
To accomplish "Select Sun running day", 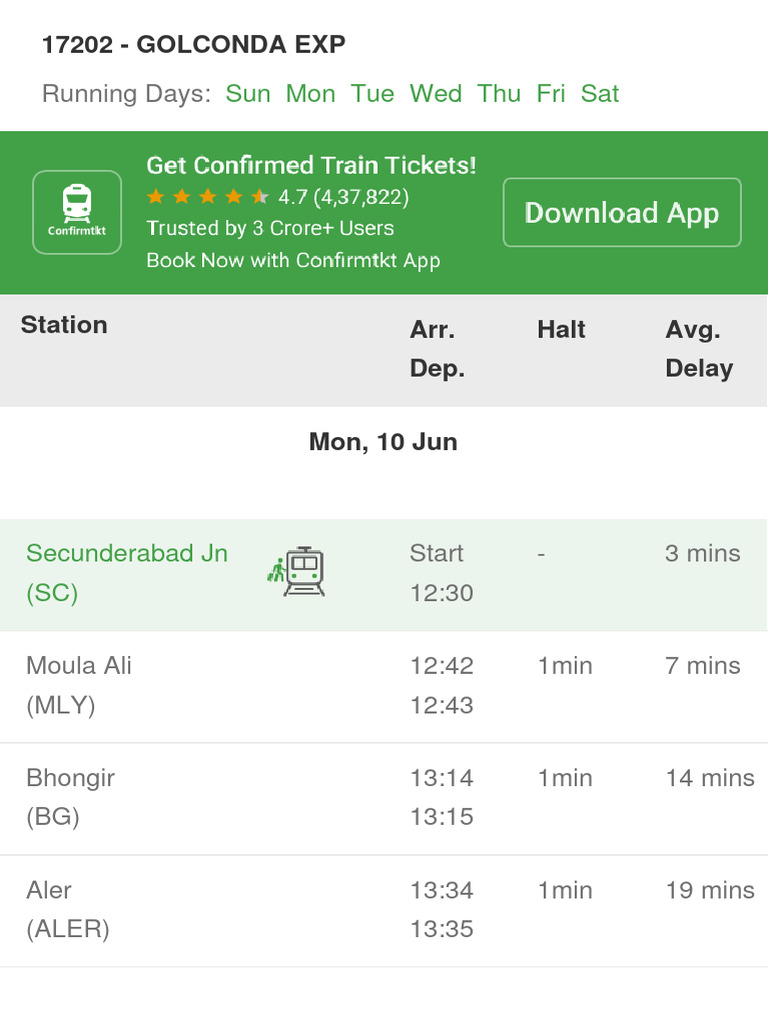I will (x=248, y=94).
